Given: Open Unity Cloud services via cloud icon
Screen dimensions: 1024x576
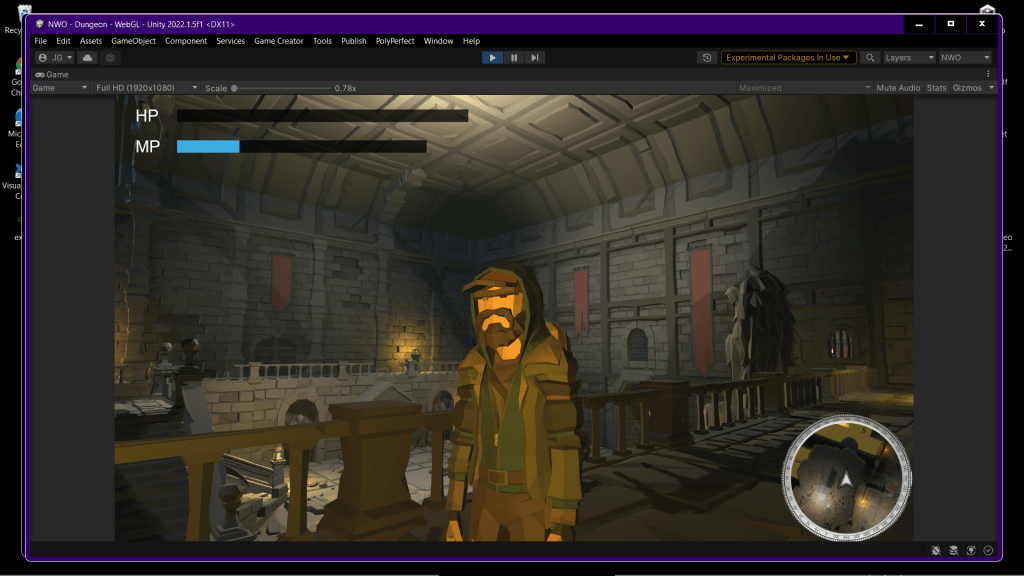Looking at the screenshot, I should tap(88, 58).
